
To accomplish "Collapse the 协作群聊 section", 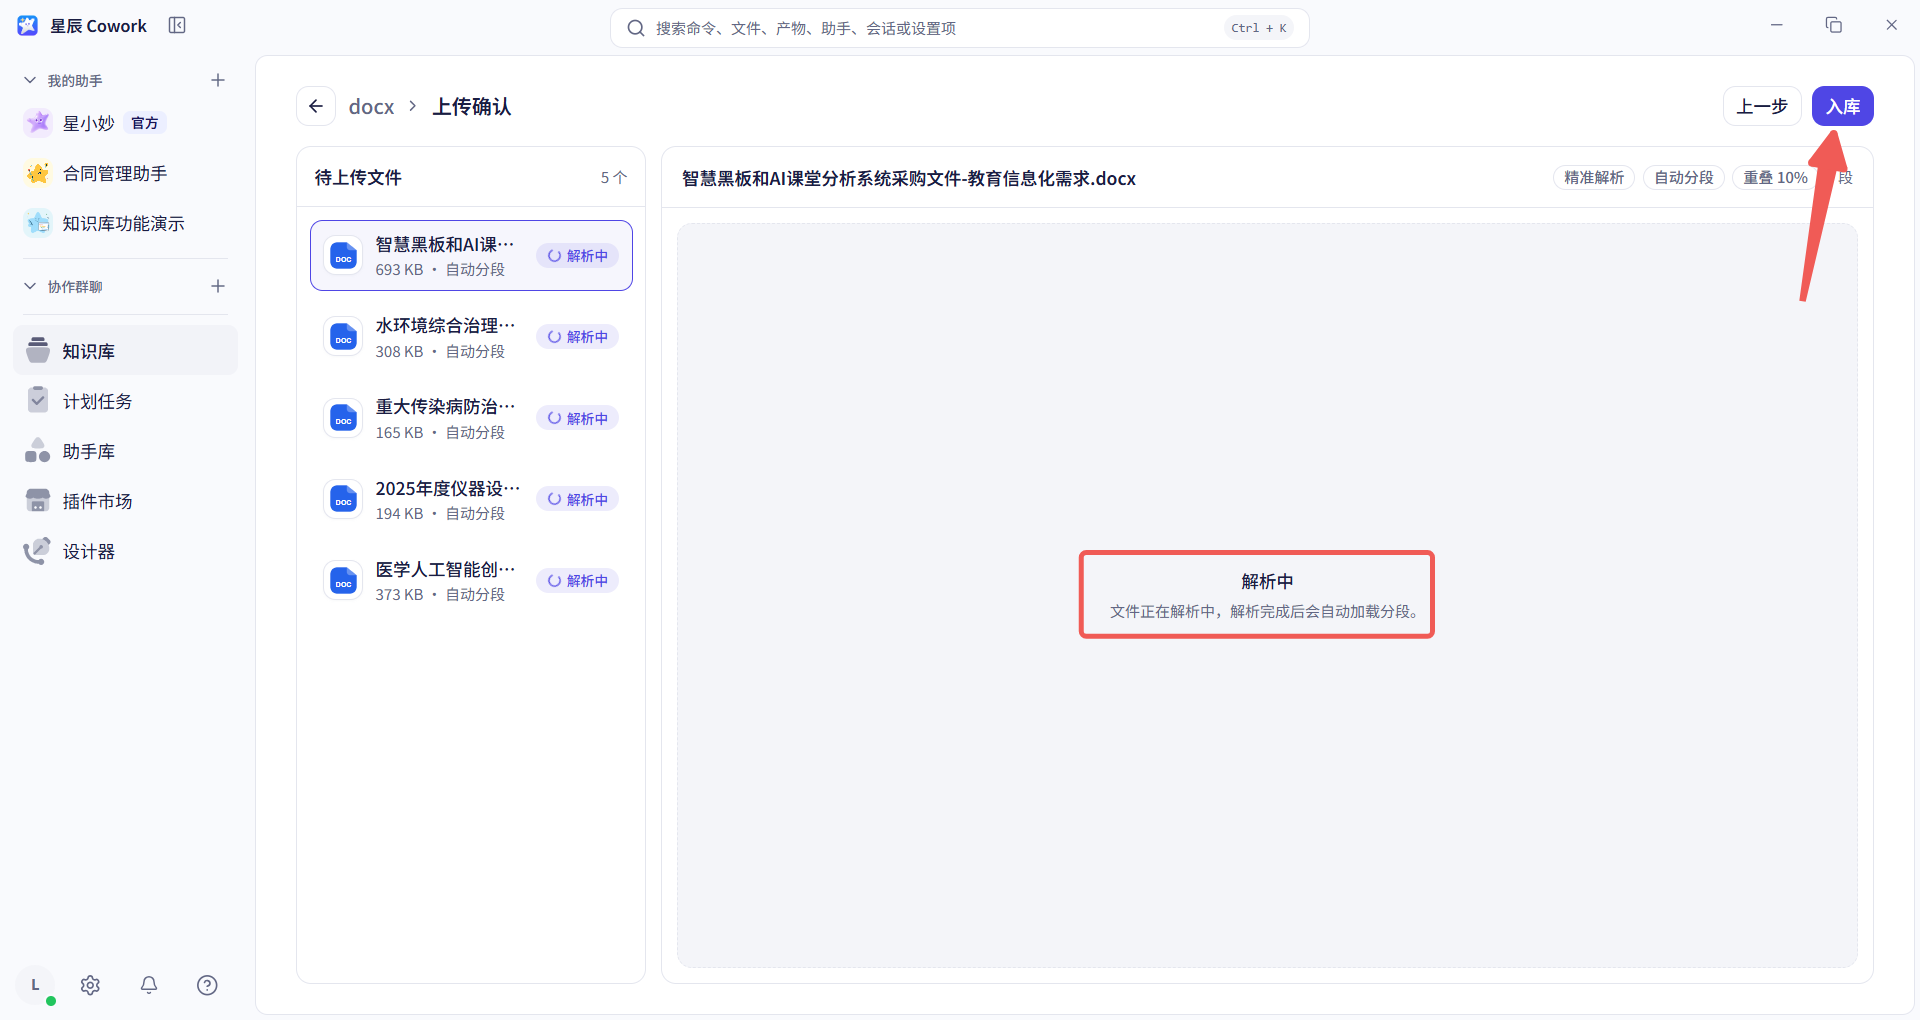I will tap(30, 286).
